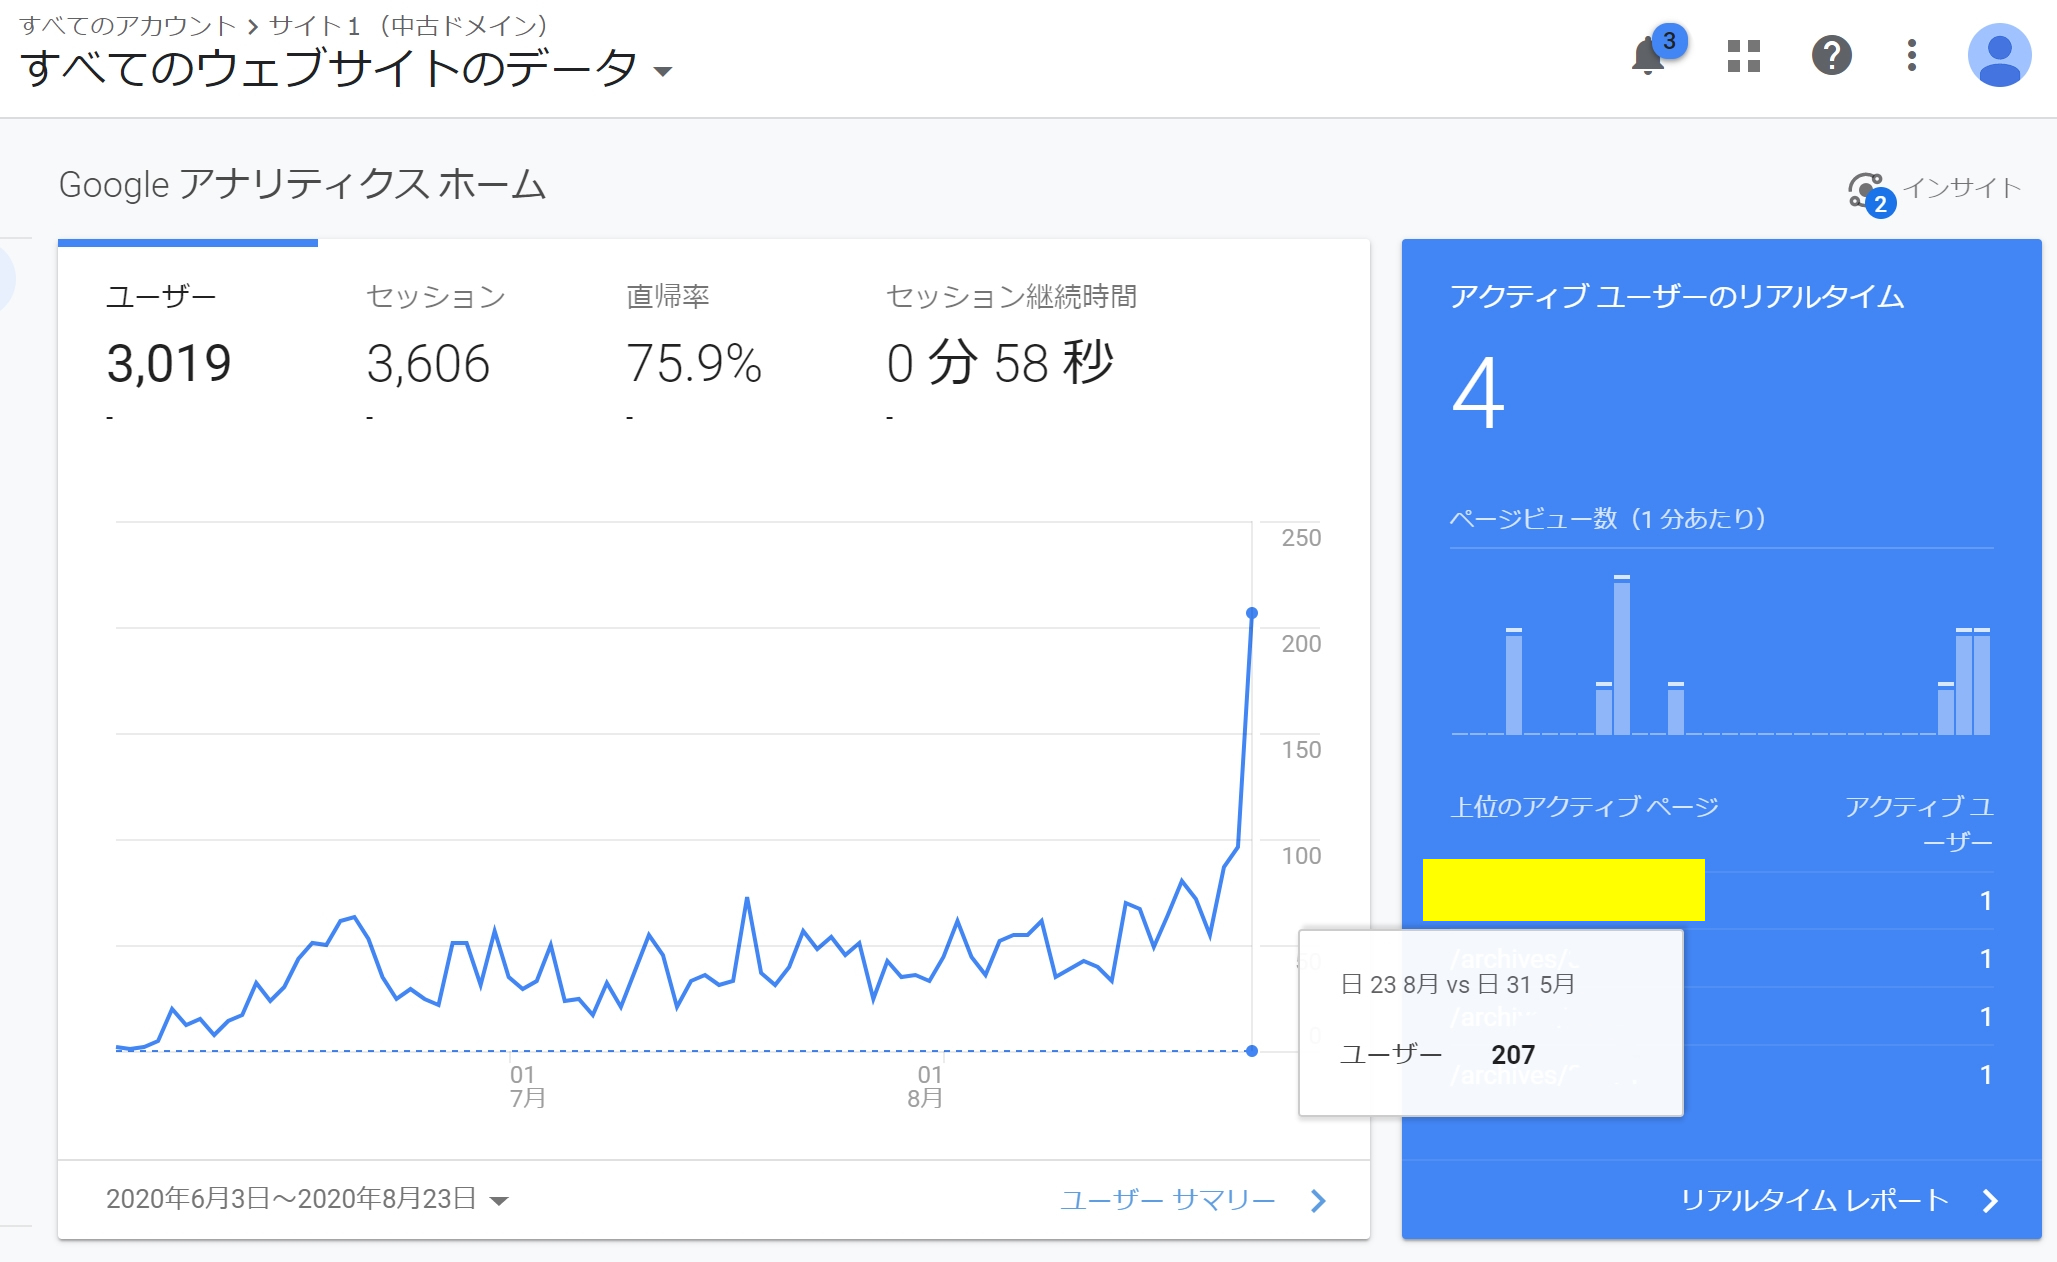The image size is (2057, 1262).
Task: Click the yellow highlighted top active page
Action: 1563,890
